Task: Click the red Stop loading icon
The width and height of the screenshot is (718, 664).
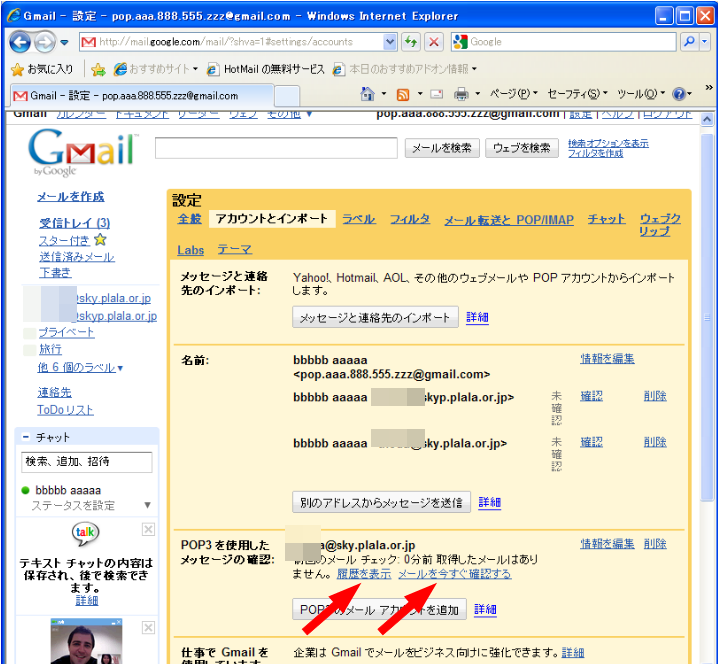Action: click(x=434, y=42)
